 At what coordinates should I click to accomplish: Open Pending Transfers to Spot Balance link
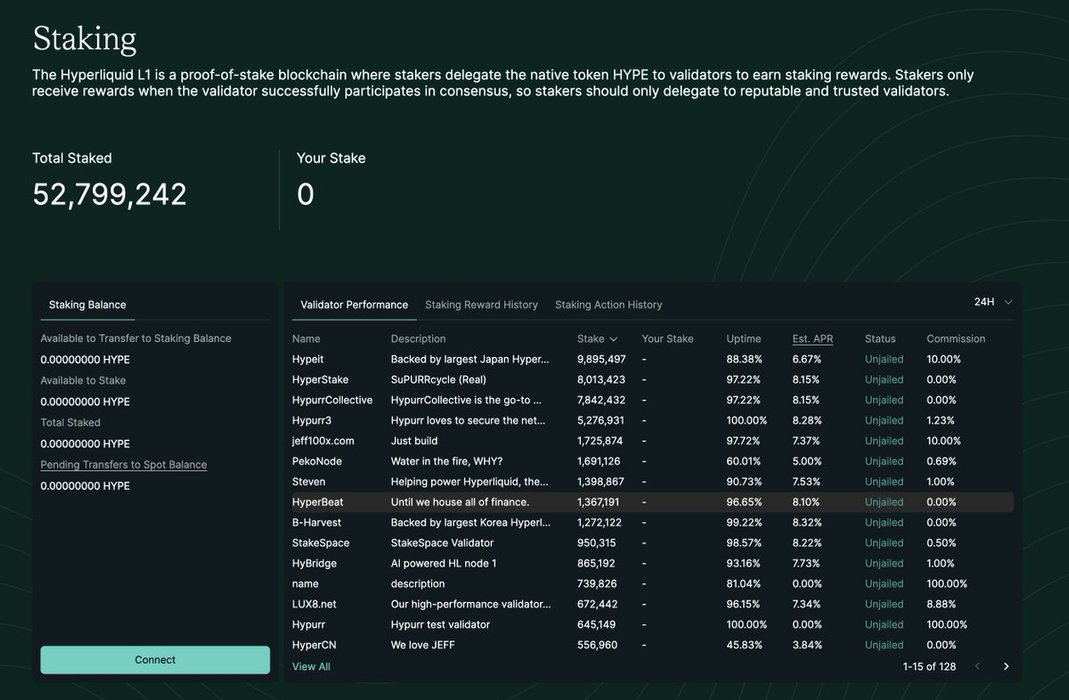pos(123,465)
